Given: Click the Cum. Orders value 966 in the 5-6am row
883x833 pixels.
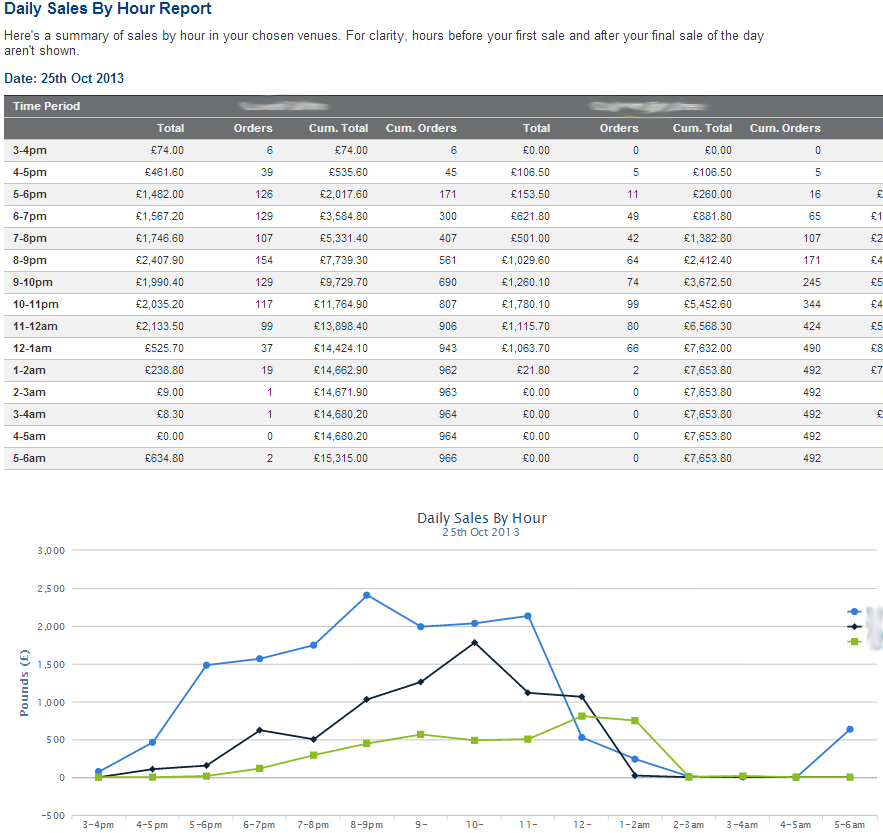Looking at the screenshot, I should (x=447, y=458).
